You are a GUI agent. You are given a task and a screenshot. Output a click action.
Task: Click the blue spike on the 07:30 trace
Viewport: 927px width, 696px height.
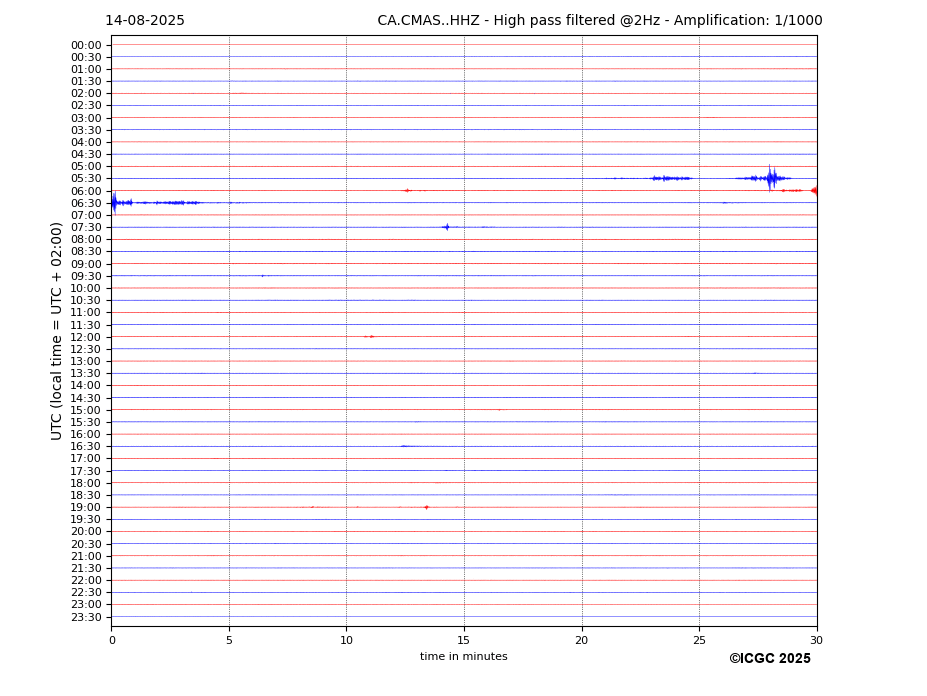coord(447,227)
